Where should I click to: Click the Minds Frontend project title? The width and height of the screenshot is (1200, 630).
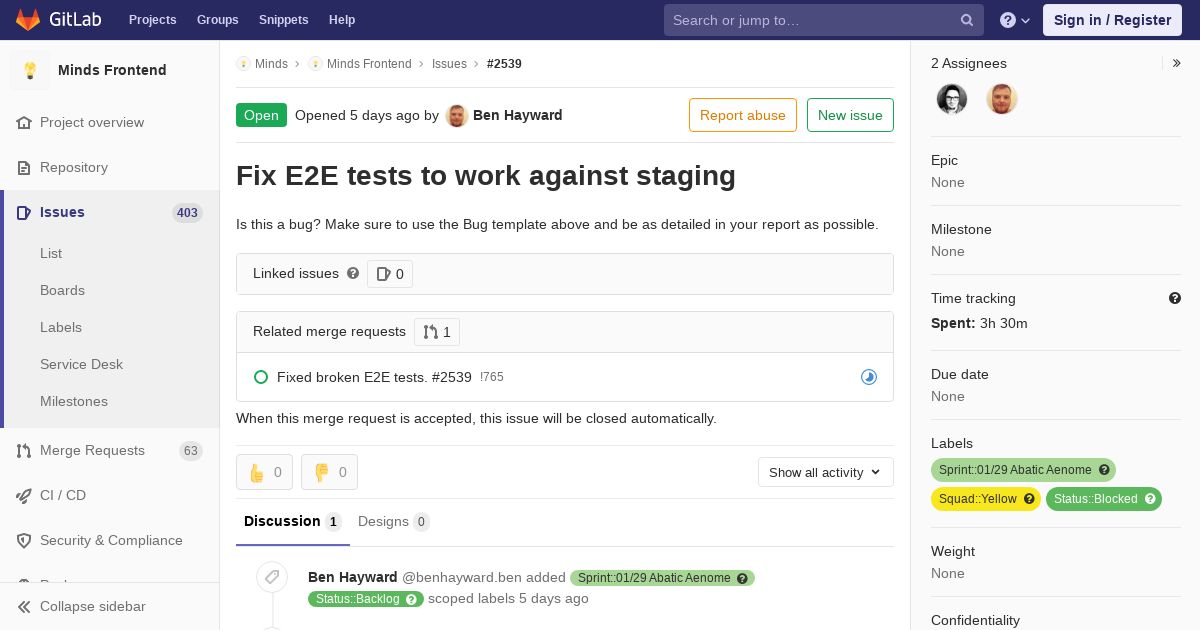coord(112,70)
